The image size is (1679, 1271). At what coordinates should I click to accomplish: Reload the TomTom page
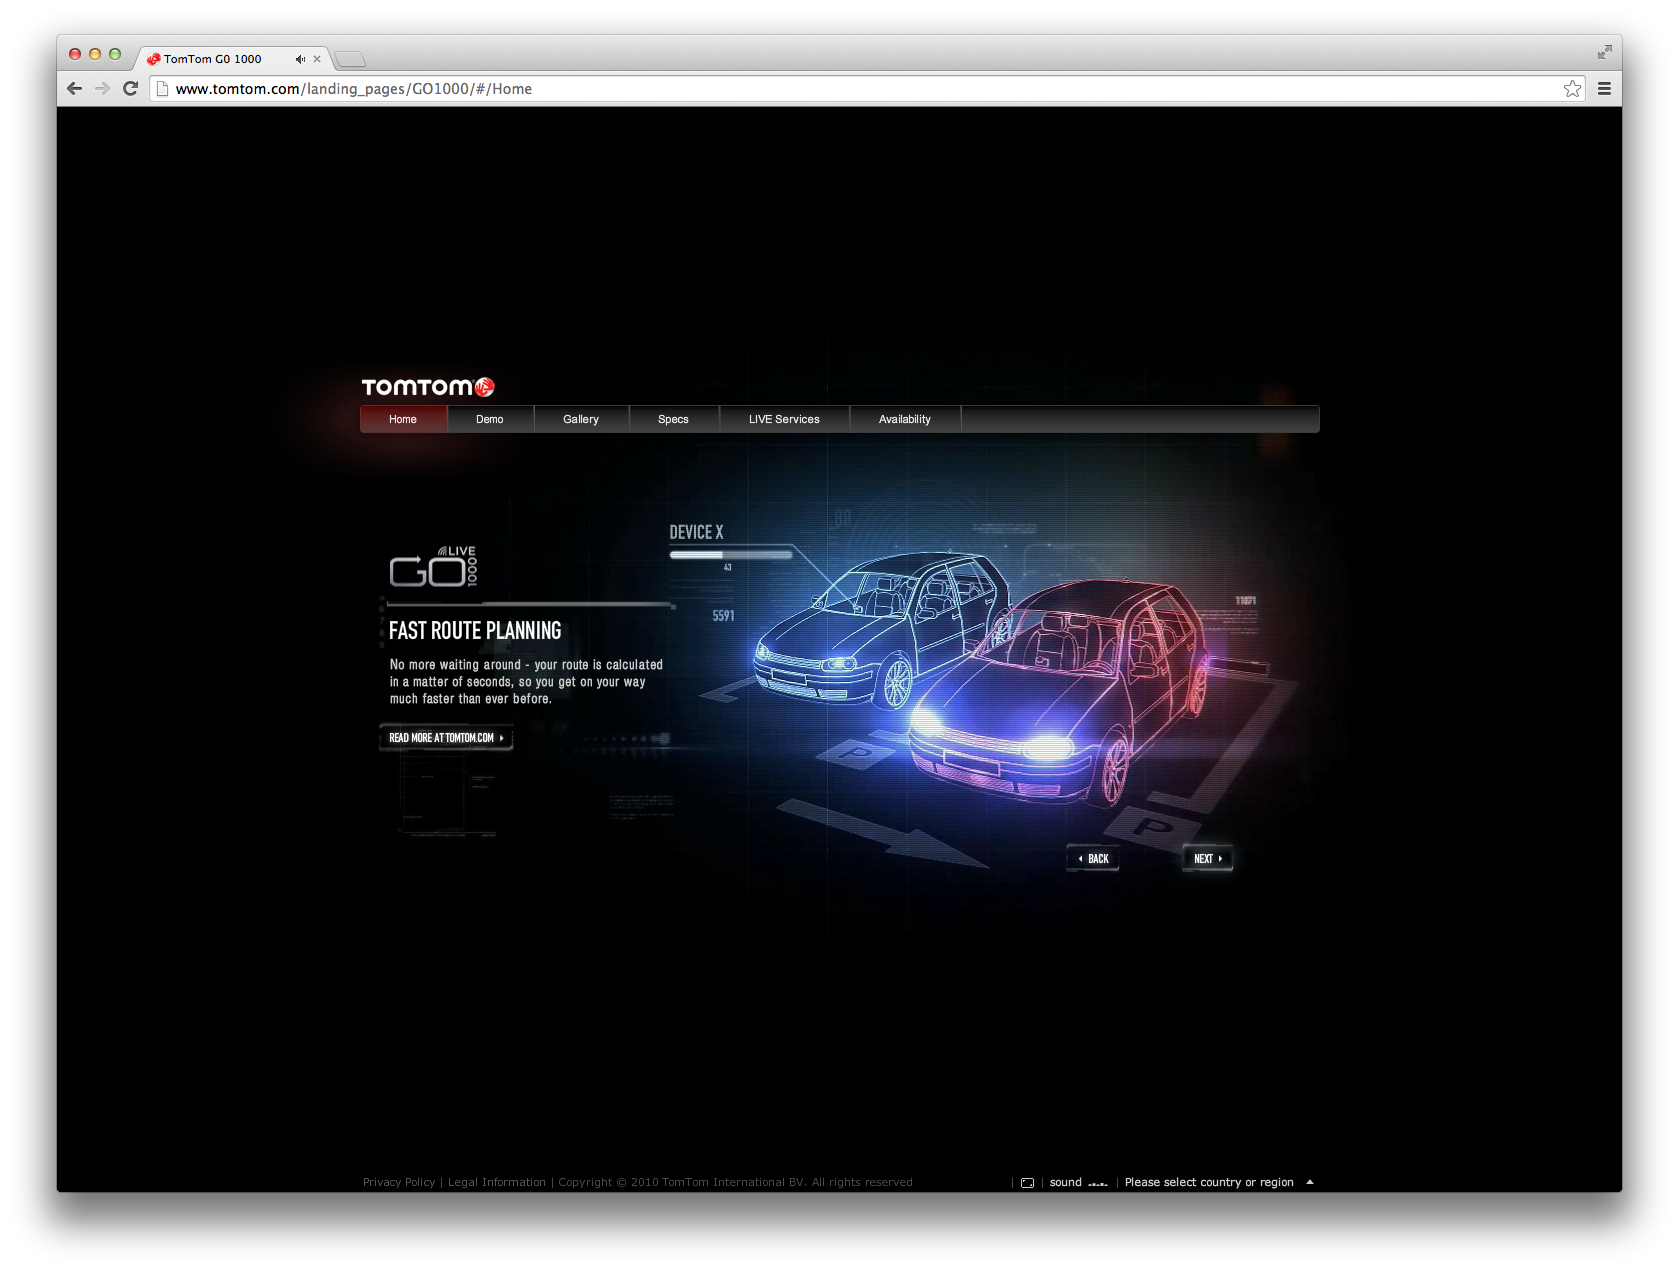(x=130, y=89)
